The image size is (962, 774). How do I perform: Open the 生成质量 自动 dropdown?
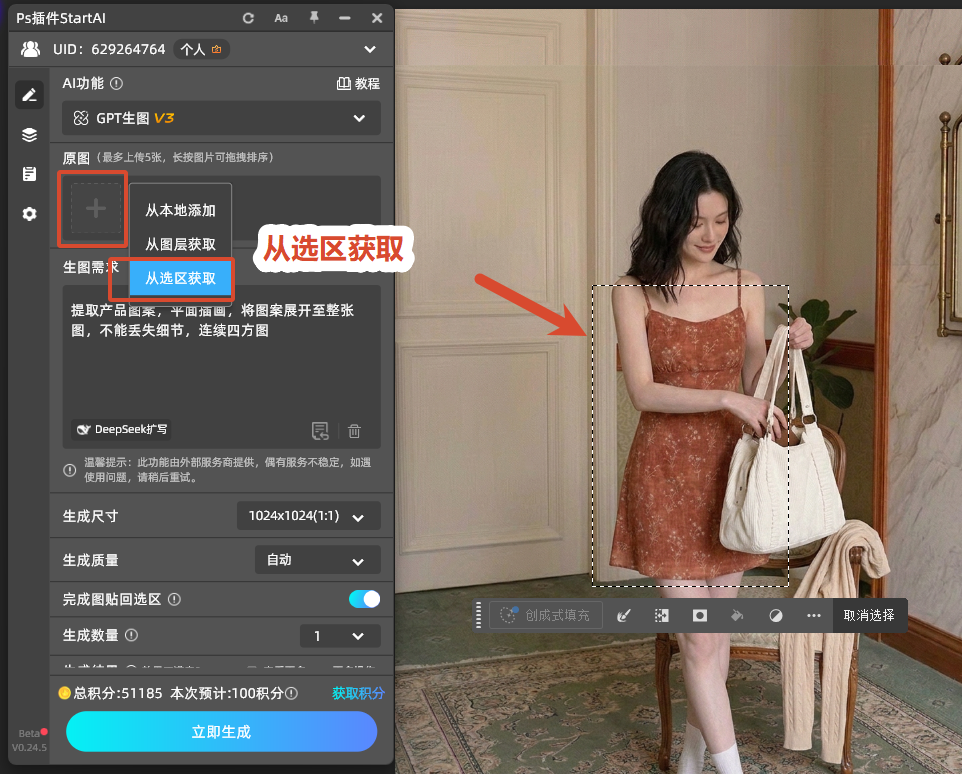[x=317, y=560]
